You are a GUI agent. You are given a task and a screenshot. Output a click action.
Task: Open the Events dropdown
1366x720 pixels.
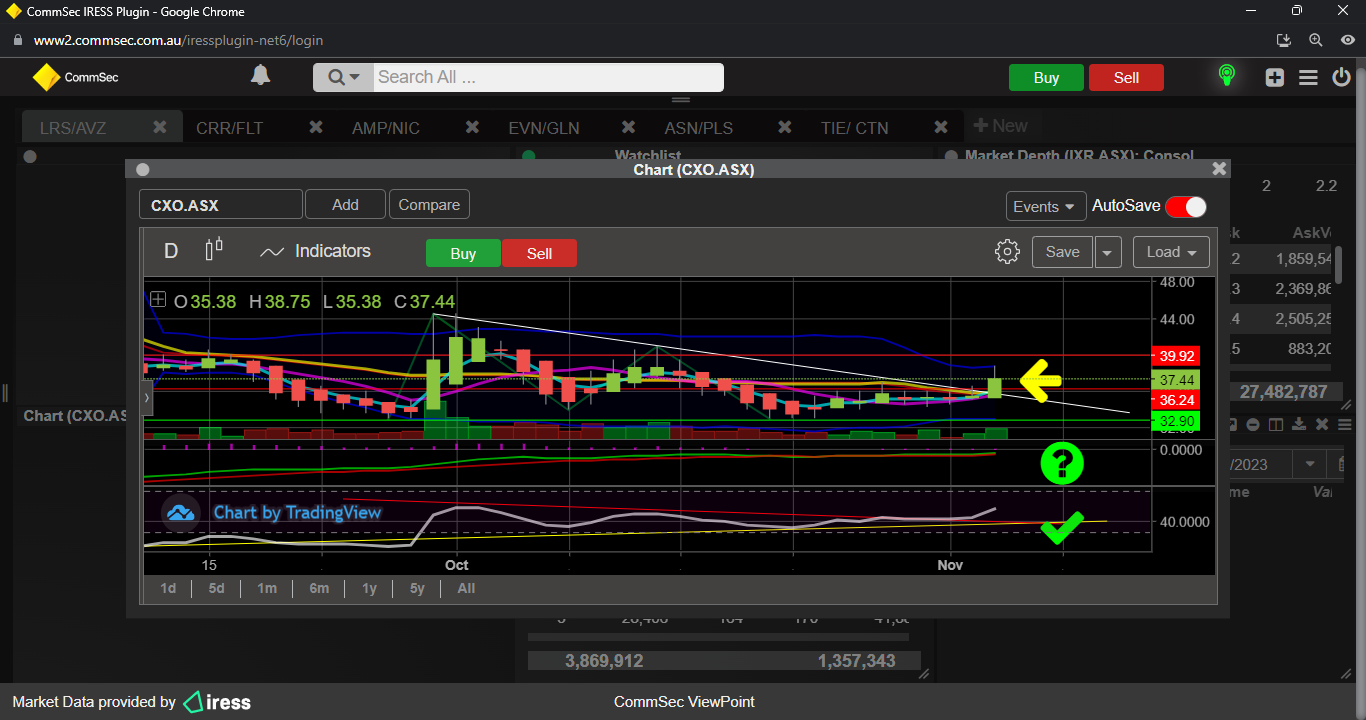1046,206
